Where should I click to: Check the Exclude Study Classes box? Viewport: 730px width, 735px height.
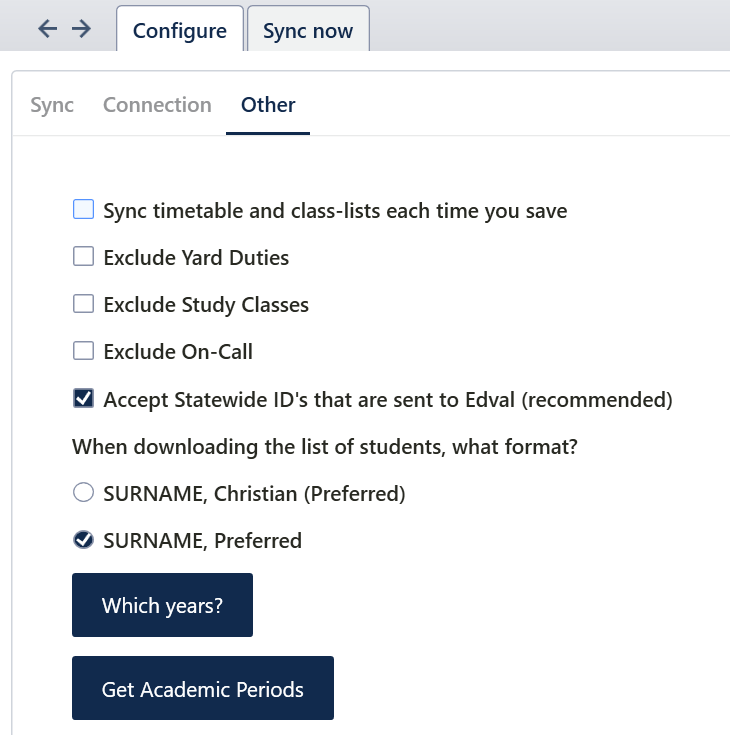(84, 304)
